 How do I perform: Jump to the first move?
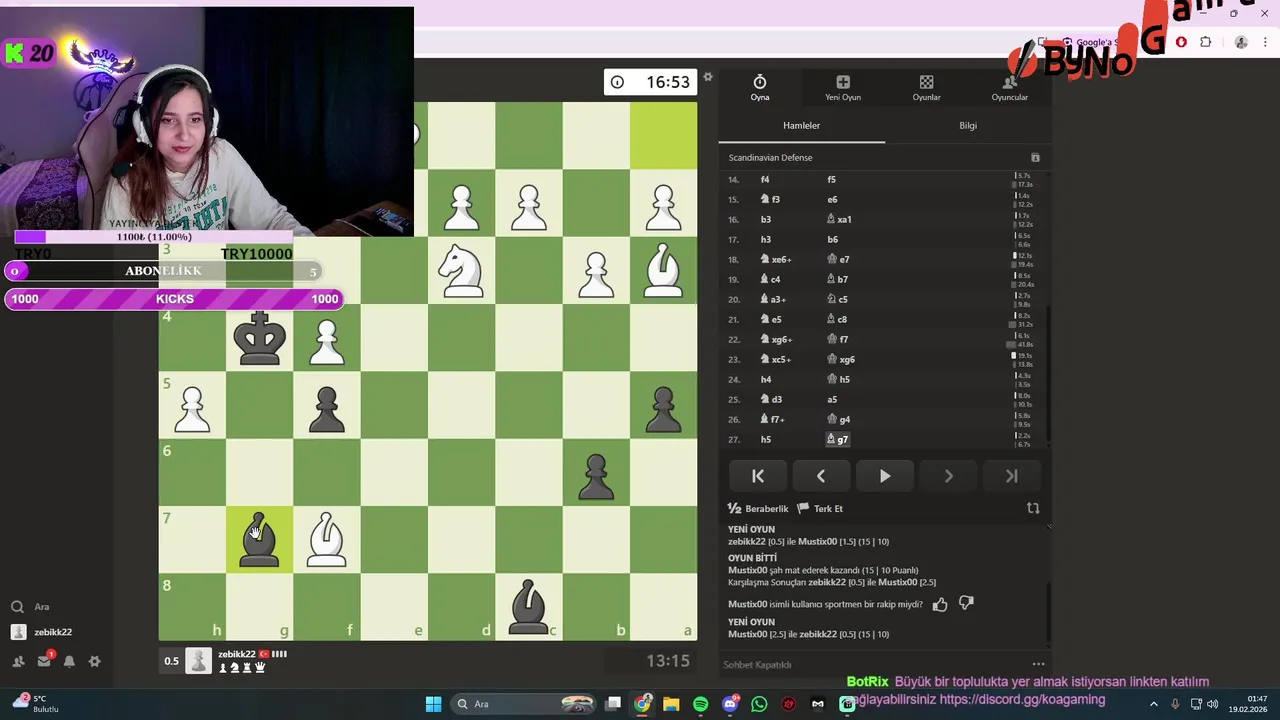tap(758, 477)
